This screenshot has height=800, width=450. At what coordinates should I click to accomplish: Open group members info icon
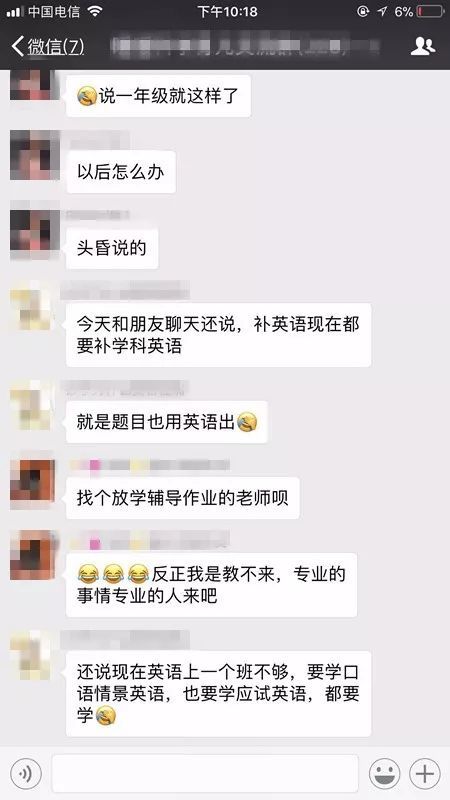[x=422, y=46]
